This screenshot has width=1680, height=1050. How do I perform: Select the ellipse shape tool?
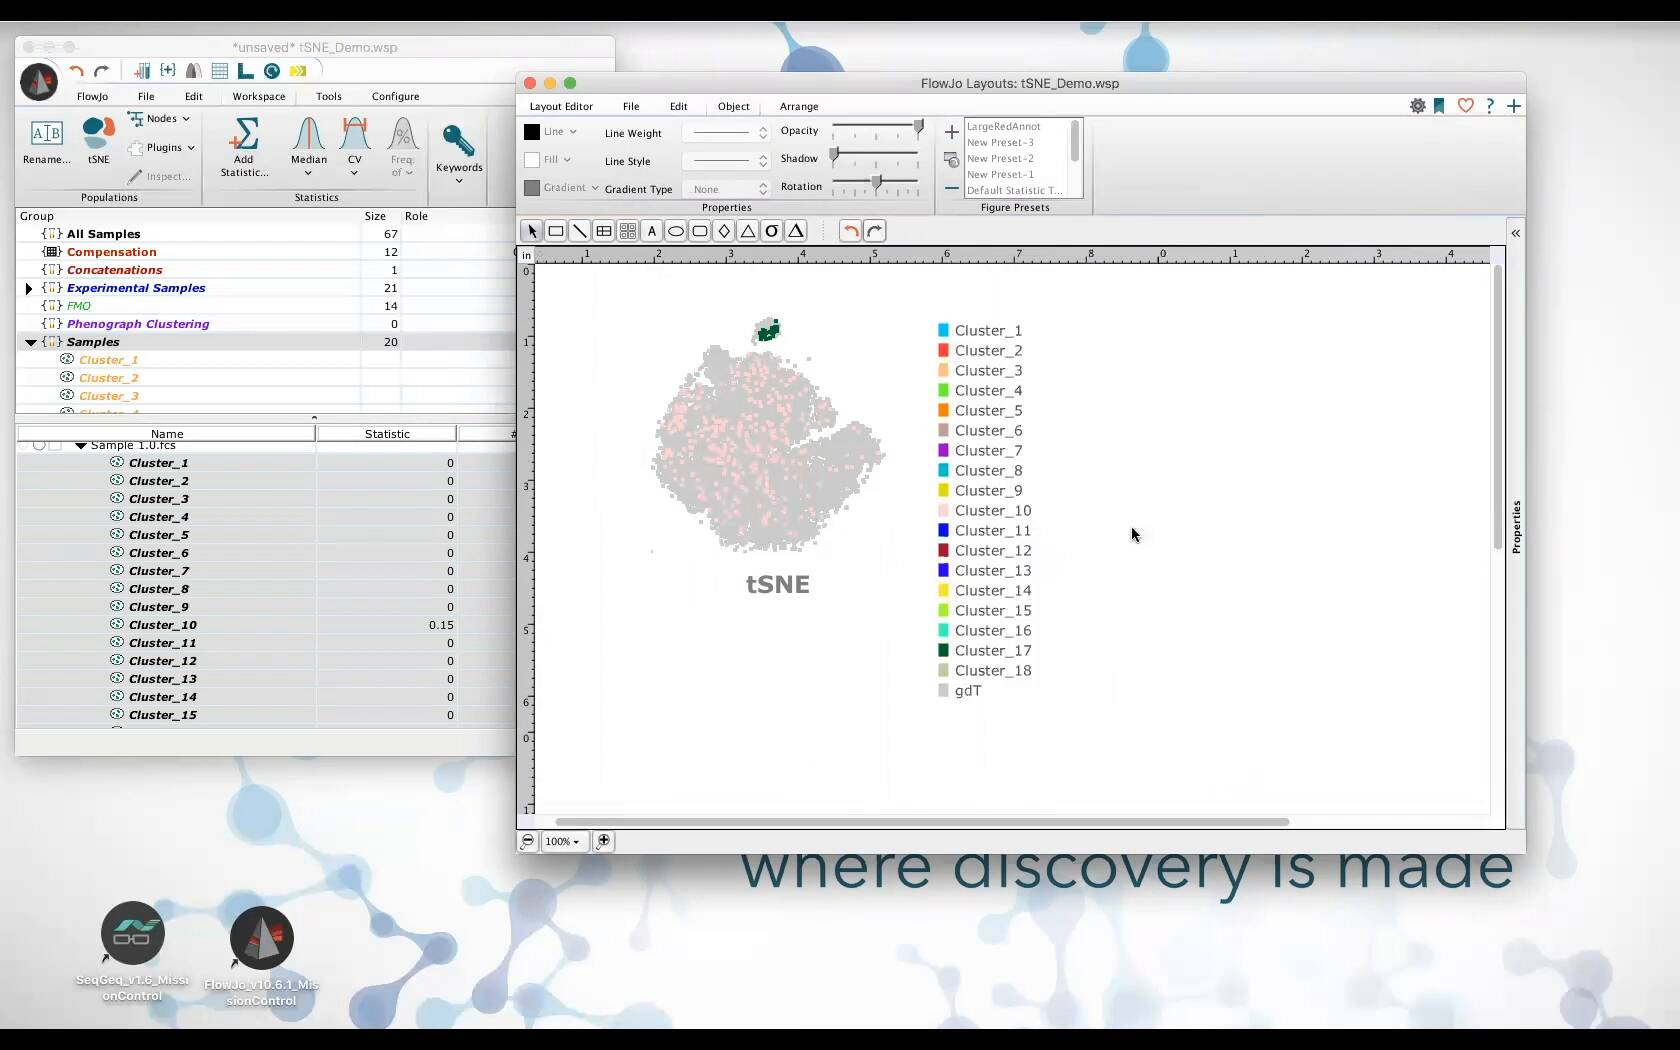tap(676, 231)
